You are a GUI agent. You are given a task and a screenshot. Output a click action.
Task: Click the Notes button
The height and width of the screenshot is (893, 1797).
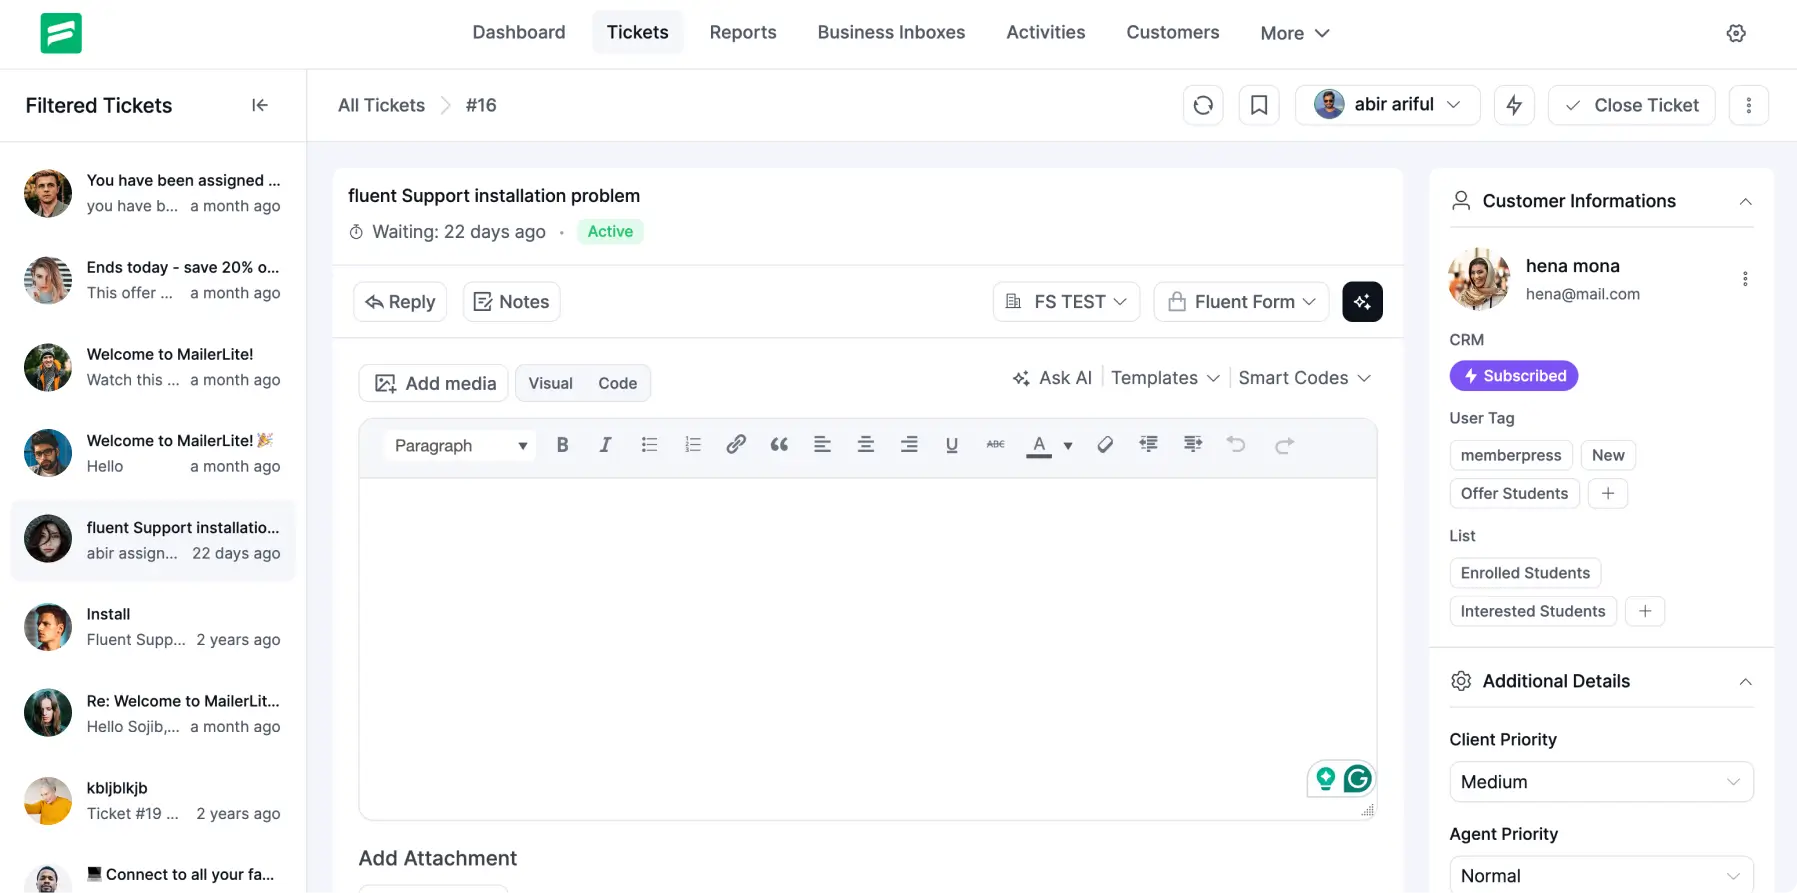tap(511, 302)
